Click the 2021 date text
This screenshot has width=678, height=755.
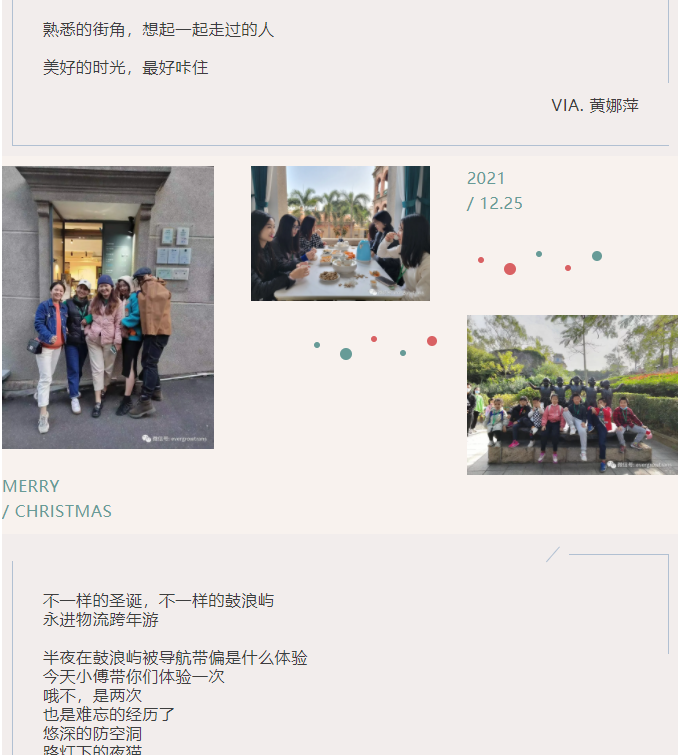[486, 179]
